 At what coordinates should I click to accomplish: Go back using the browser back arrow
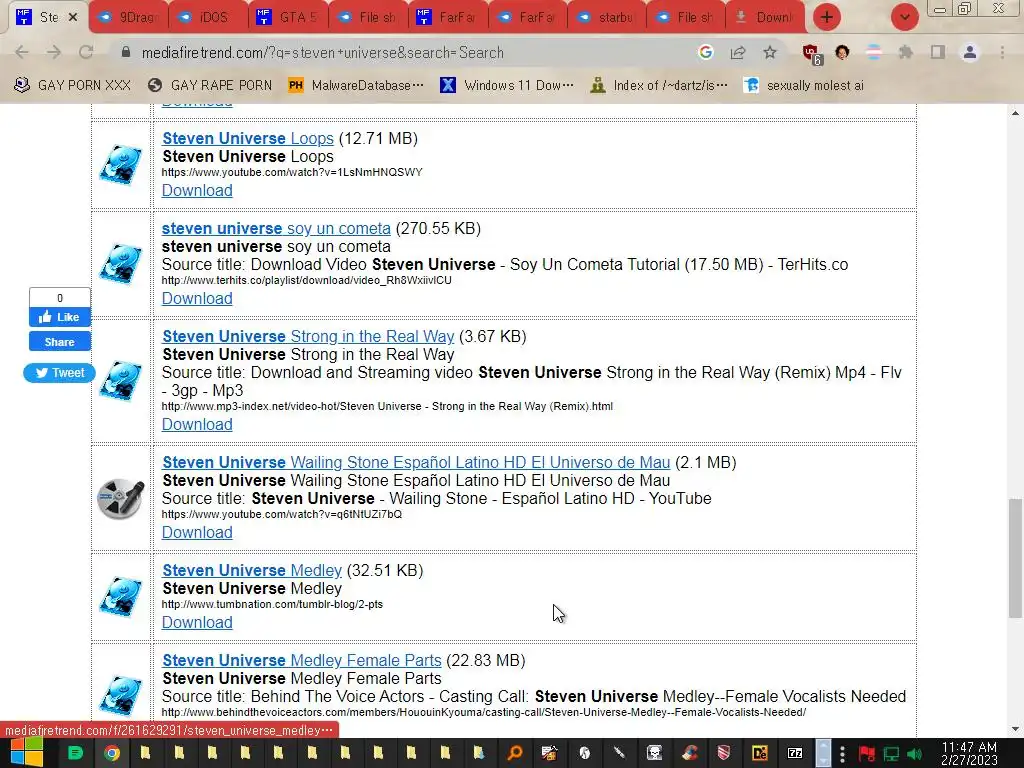(22, 52)
